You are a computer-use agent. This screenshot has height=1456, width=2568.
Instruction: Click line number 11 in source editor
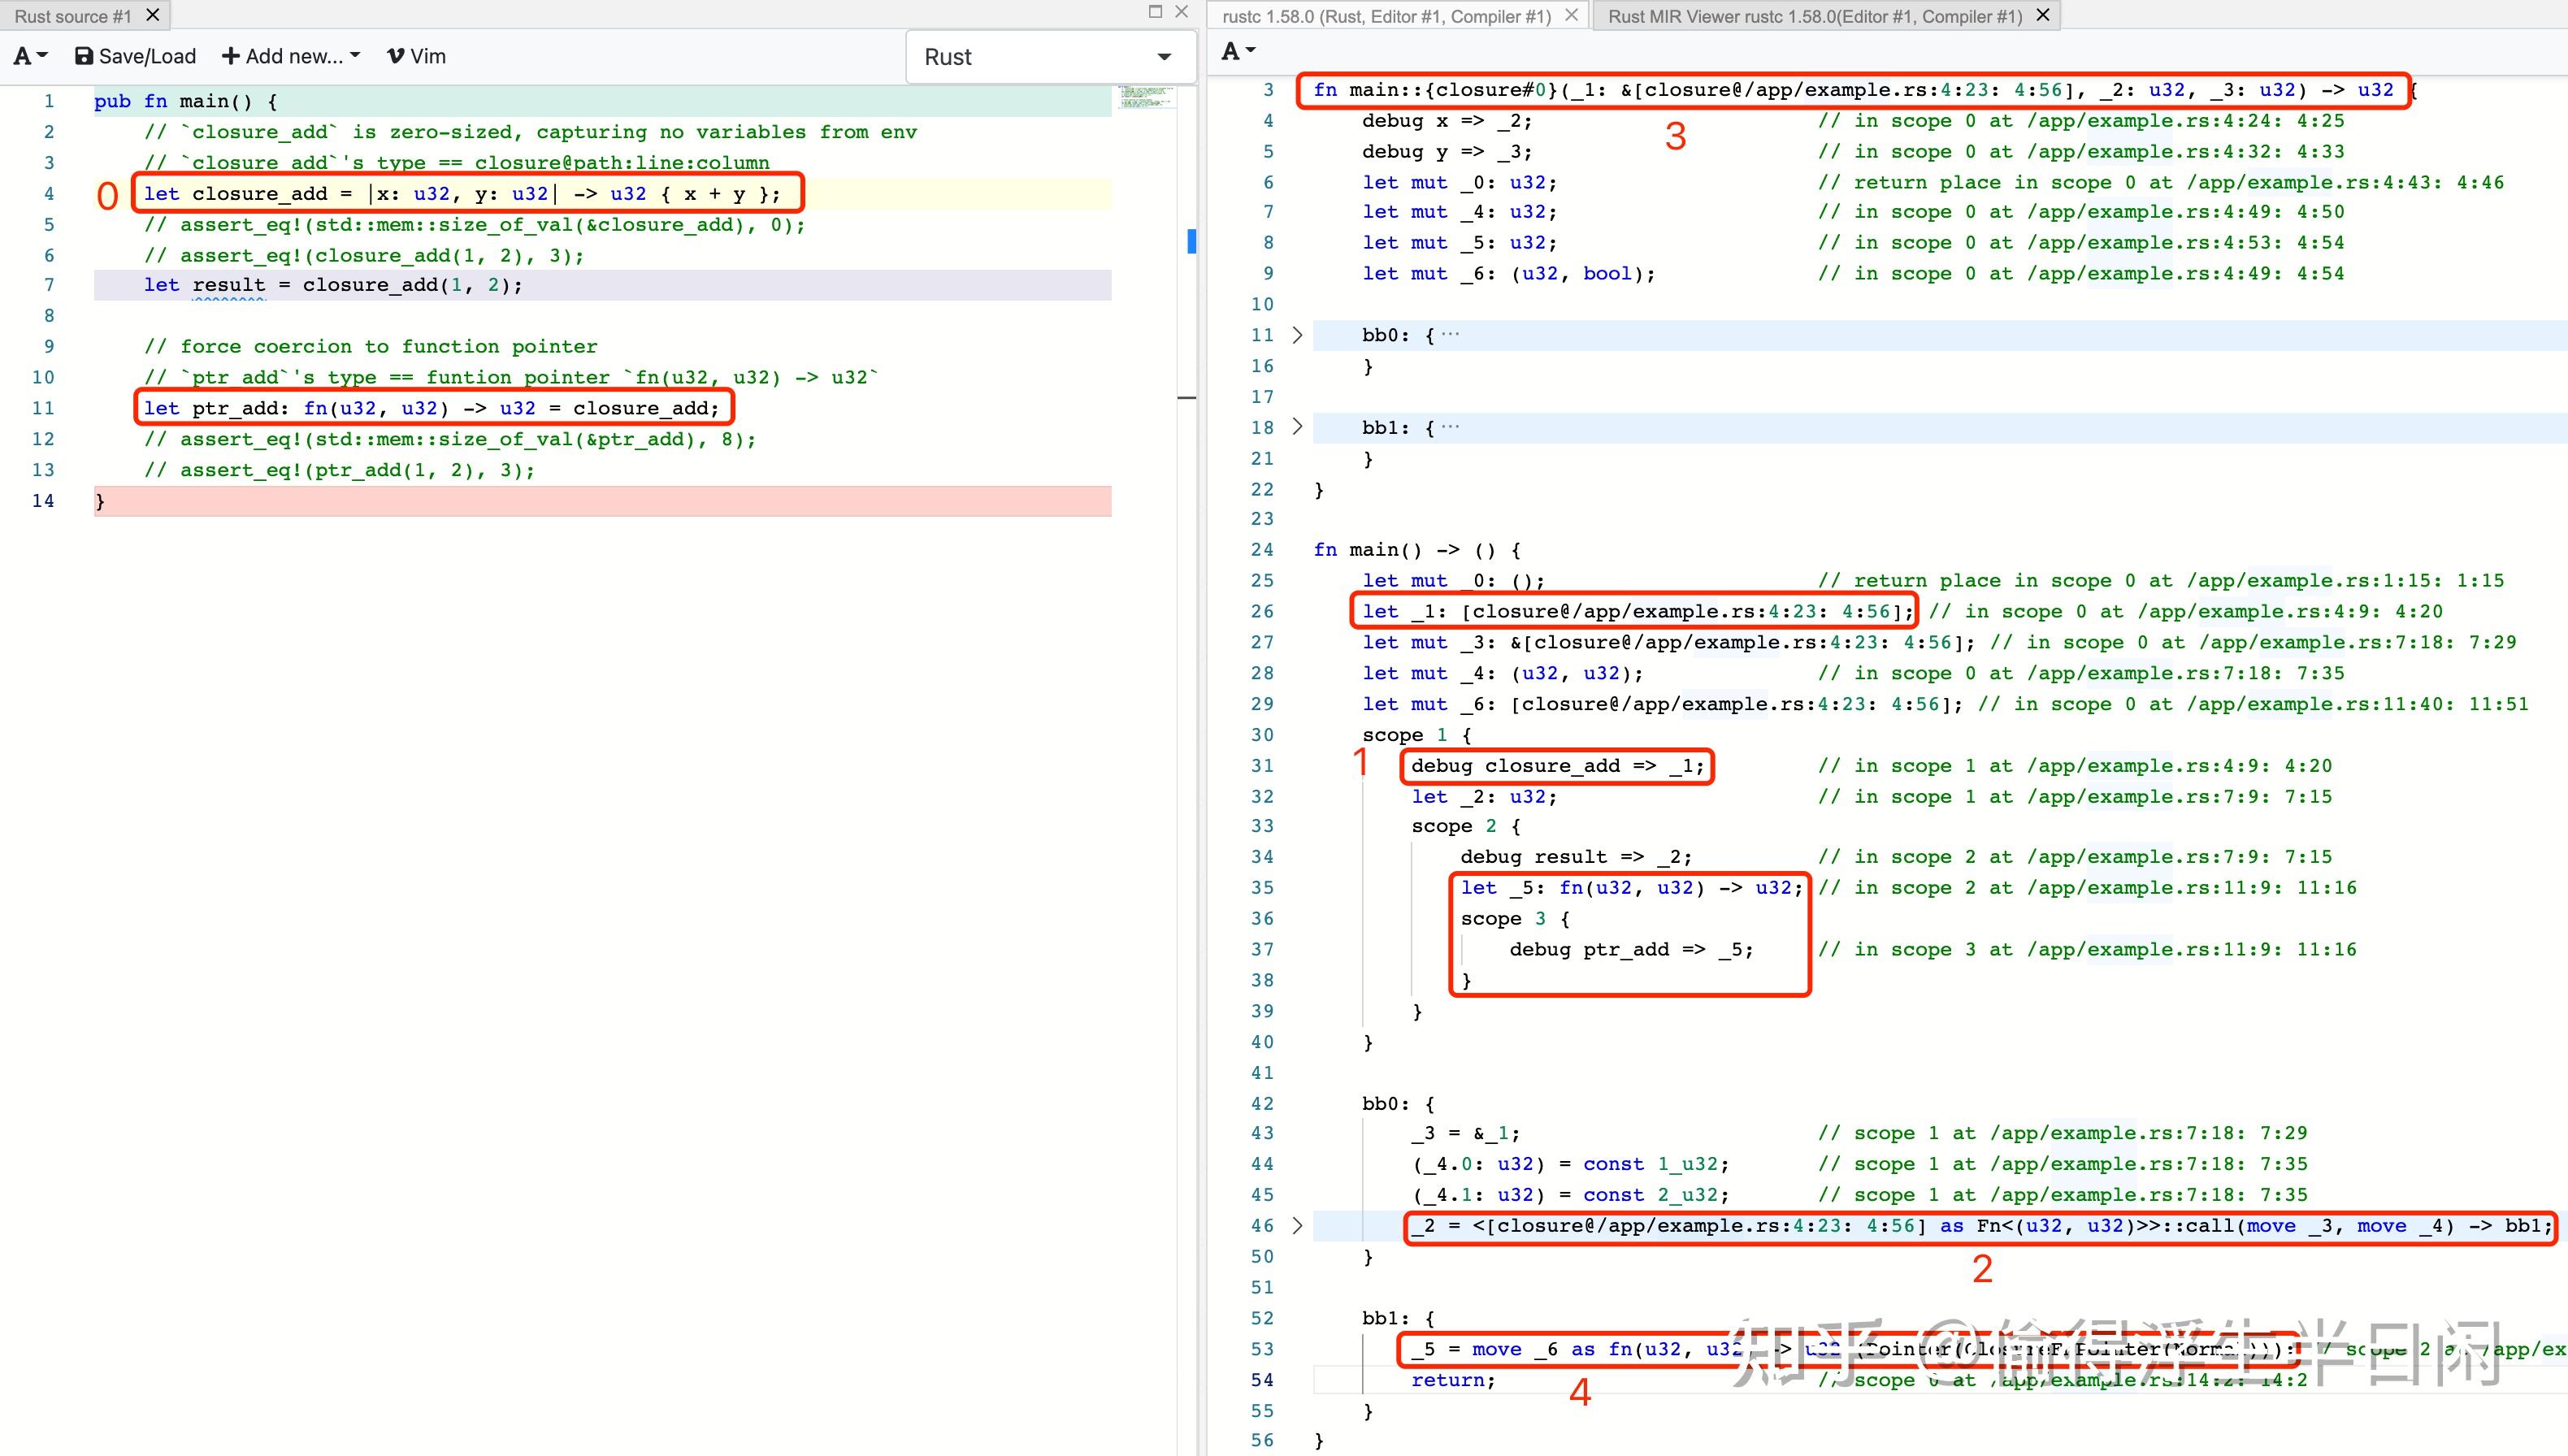(x=43, y=408)
